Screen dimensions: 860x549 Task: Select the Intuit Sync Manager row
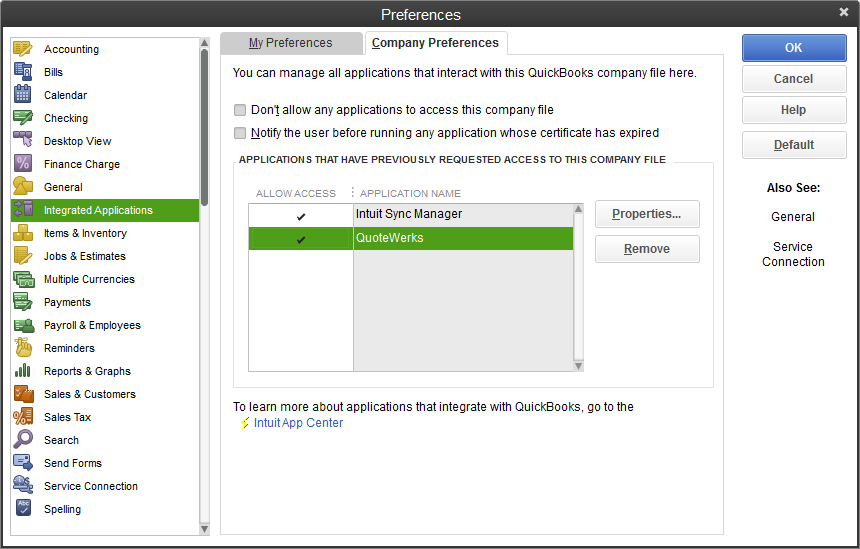click(462, 215)
